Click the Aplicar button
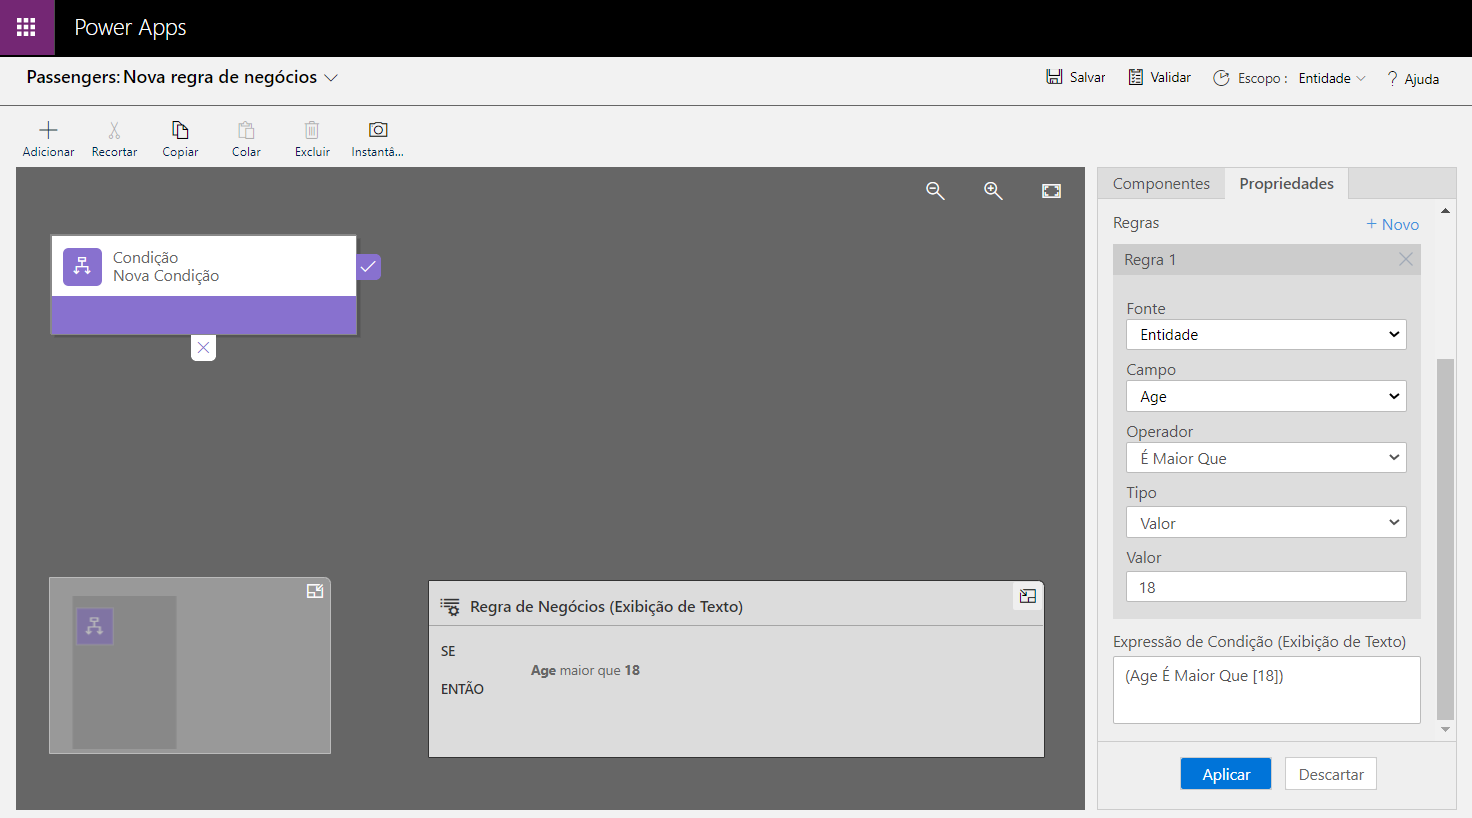1472x818 pixels. [x=1226, y=774]
